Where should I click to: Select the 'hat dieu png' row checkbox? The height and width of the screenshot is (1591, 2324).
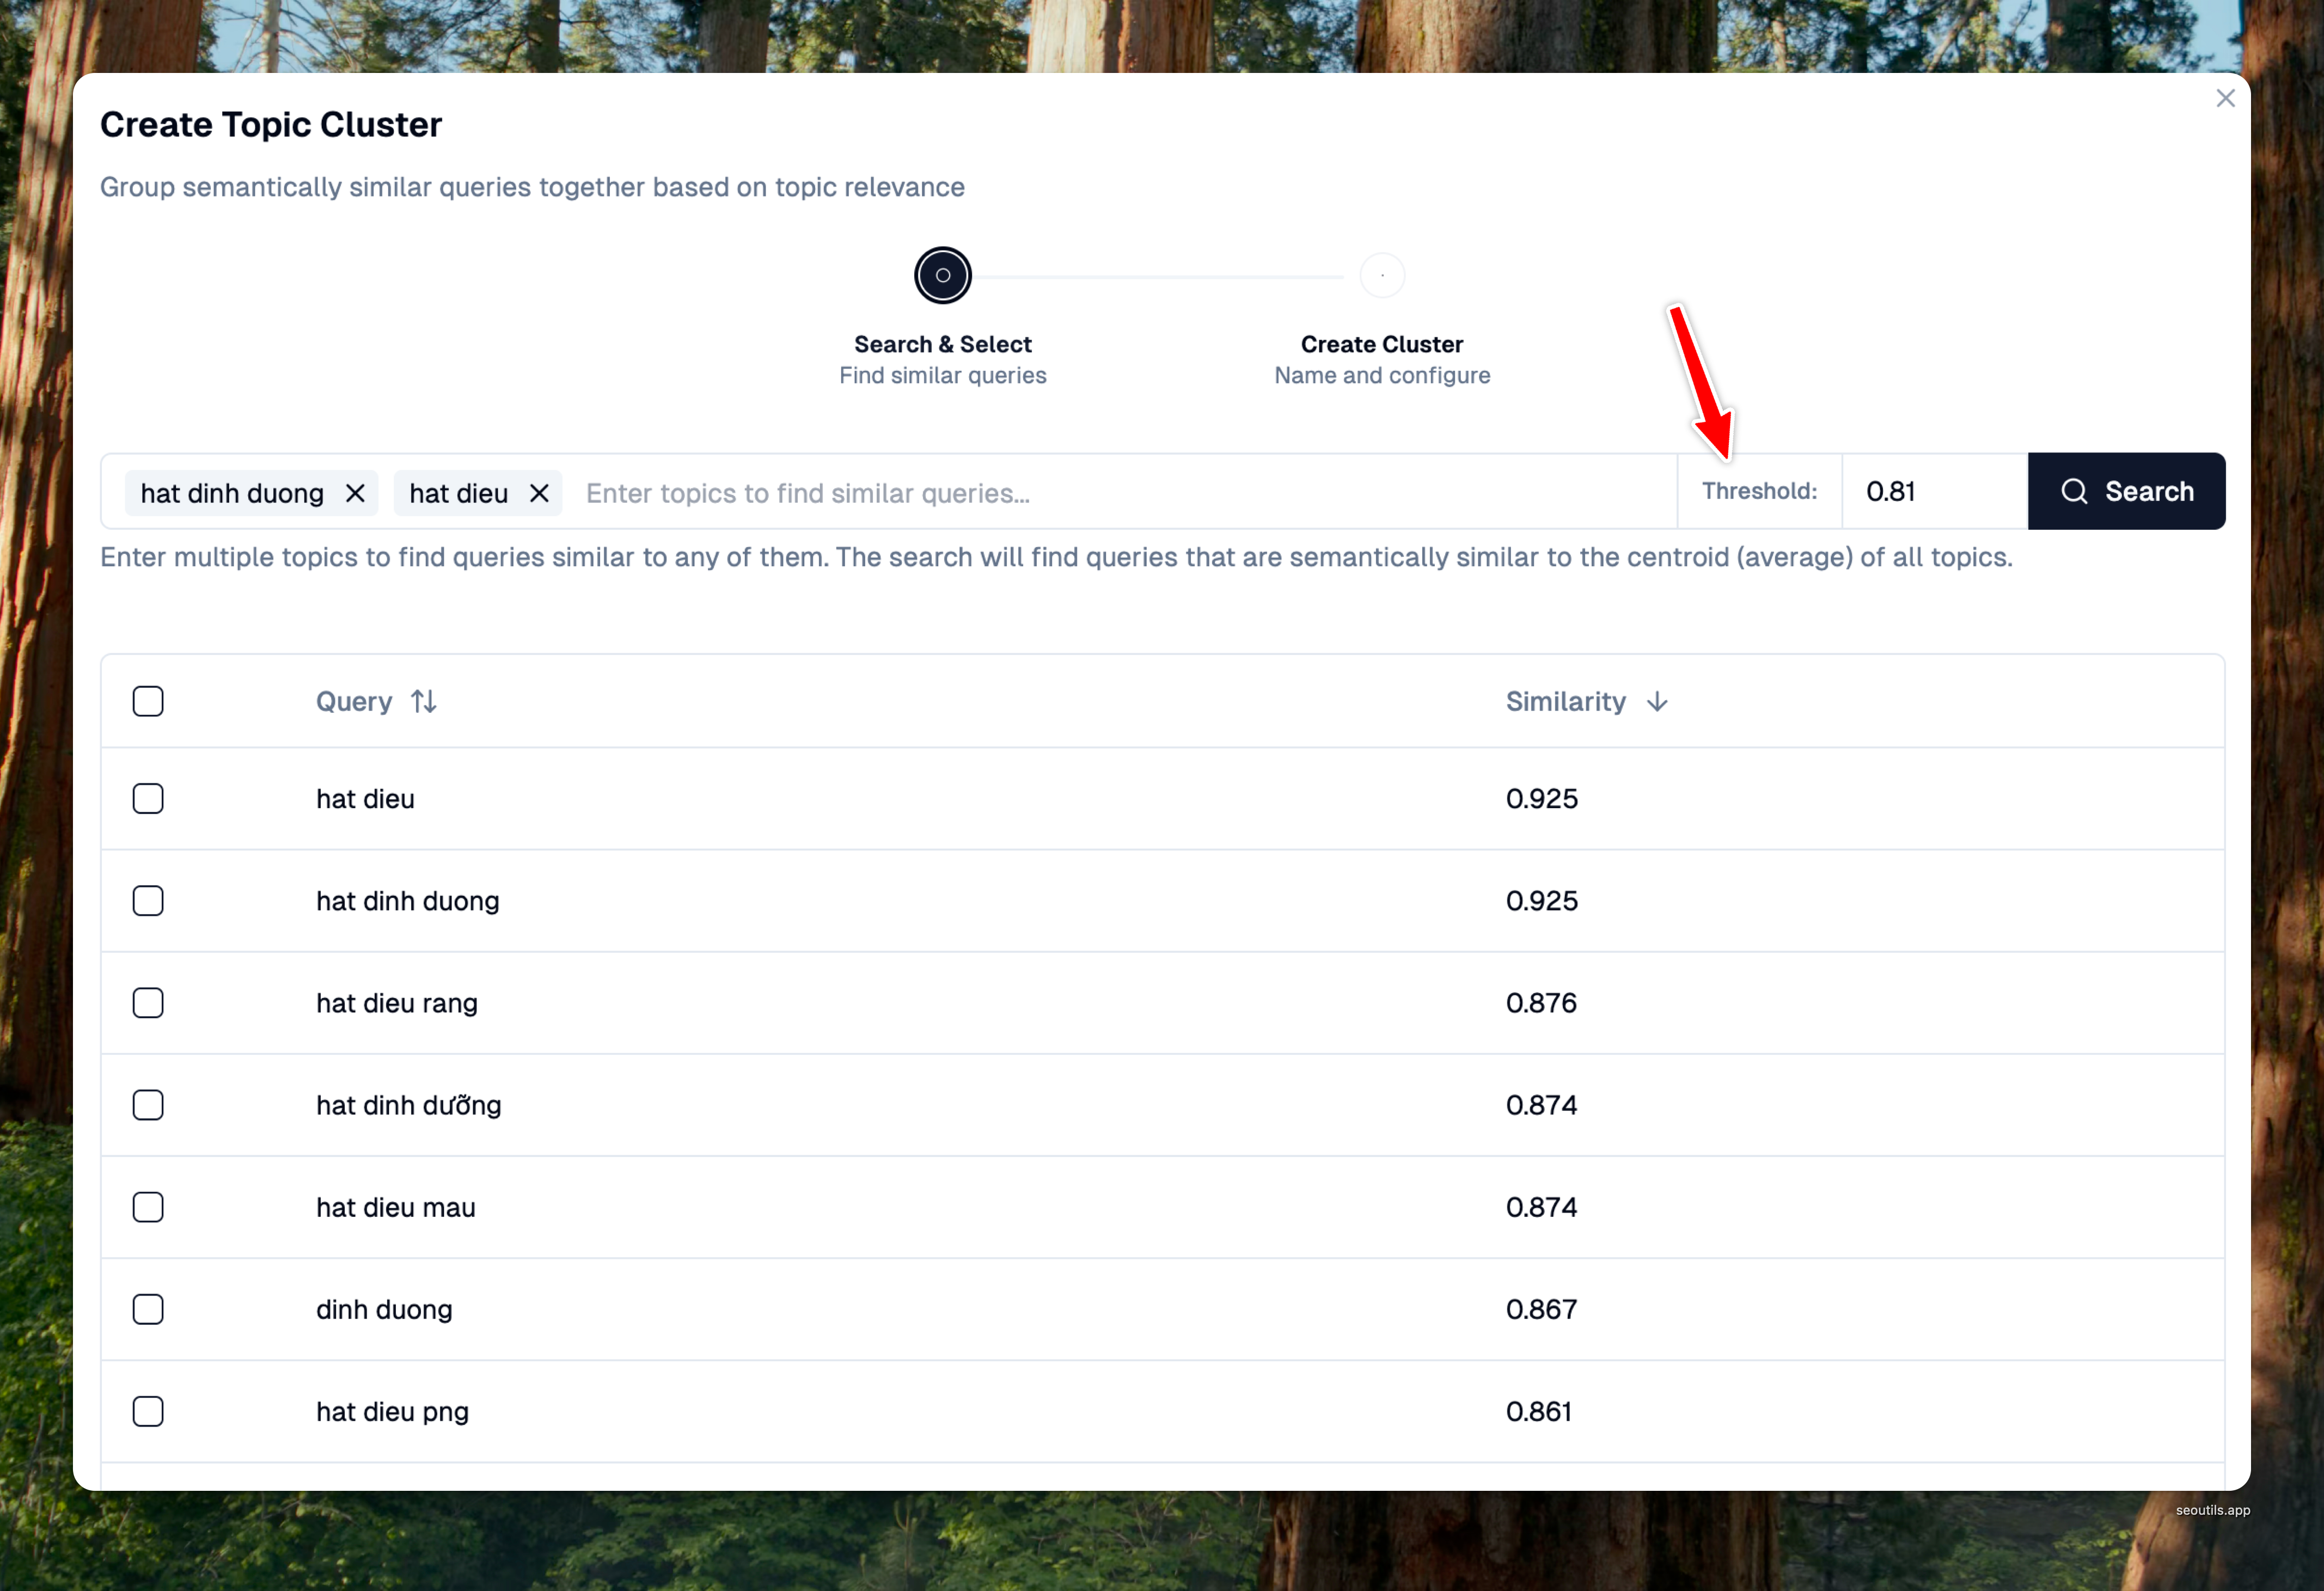point(148,1411)
